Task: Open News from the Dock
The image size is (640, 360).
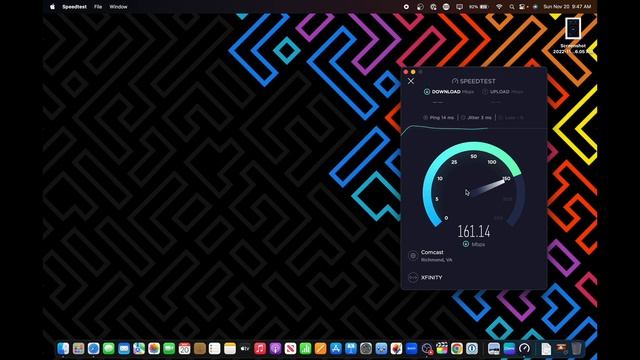Action: [x=290, y=349]
